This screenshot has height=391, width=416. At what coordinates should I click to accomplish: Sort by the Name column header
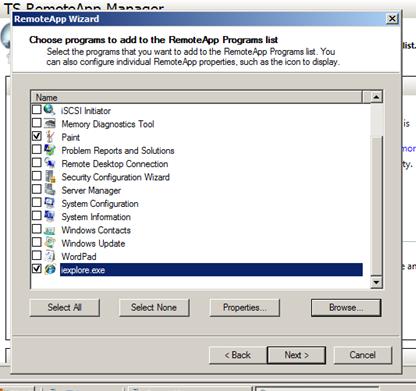tap(197, 97)
